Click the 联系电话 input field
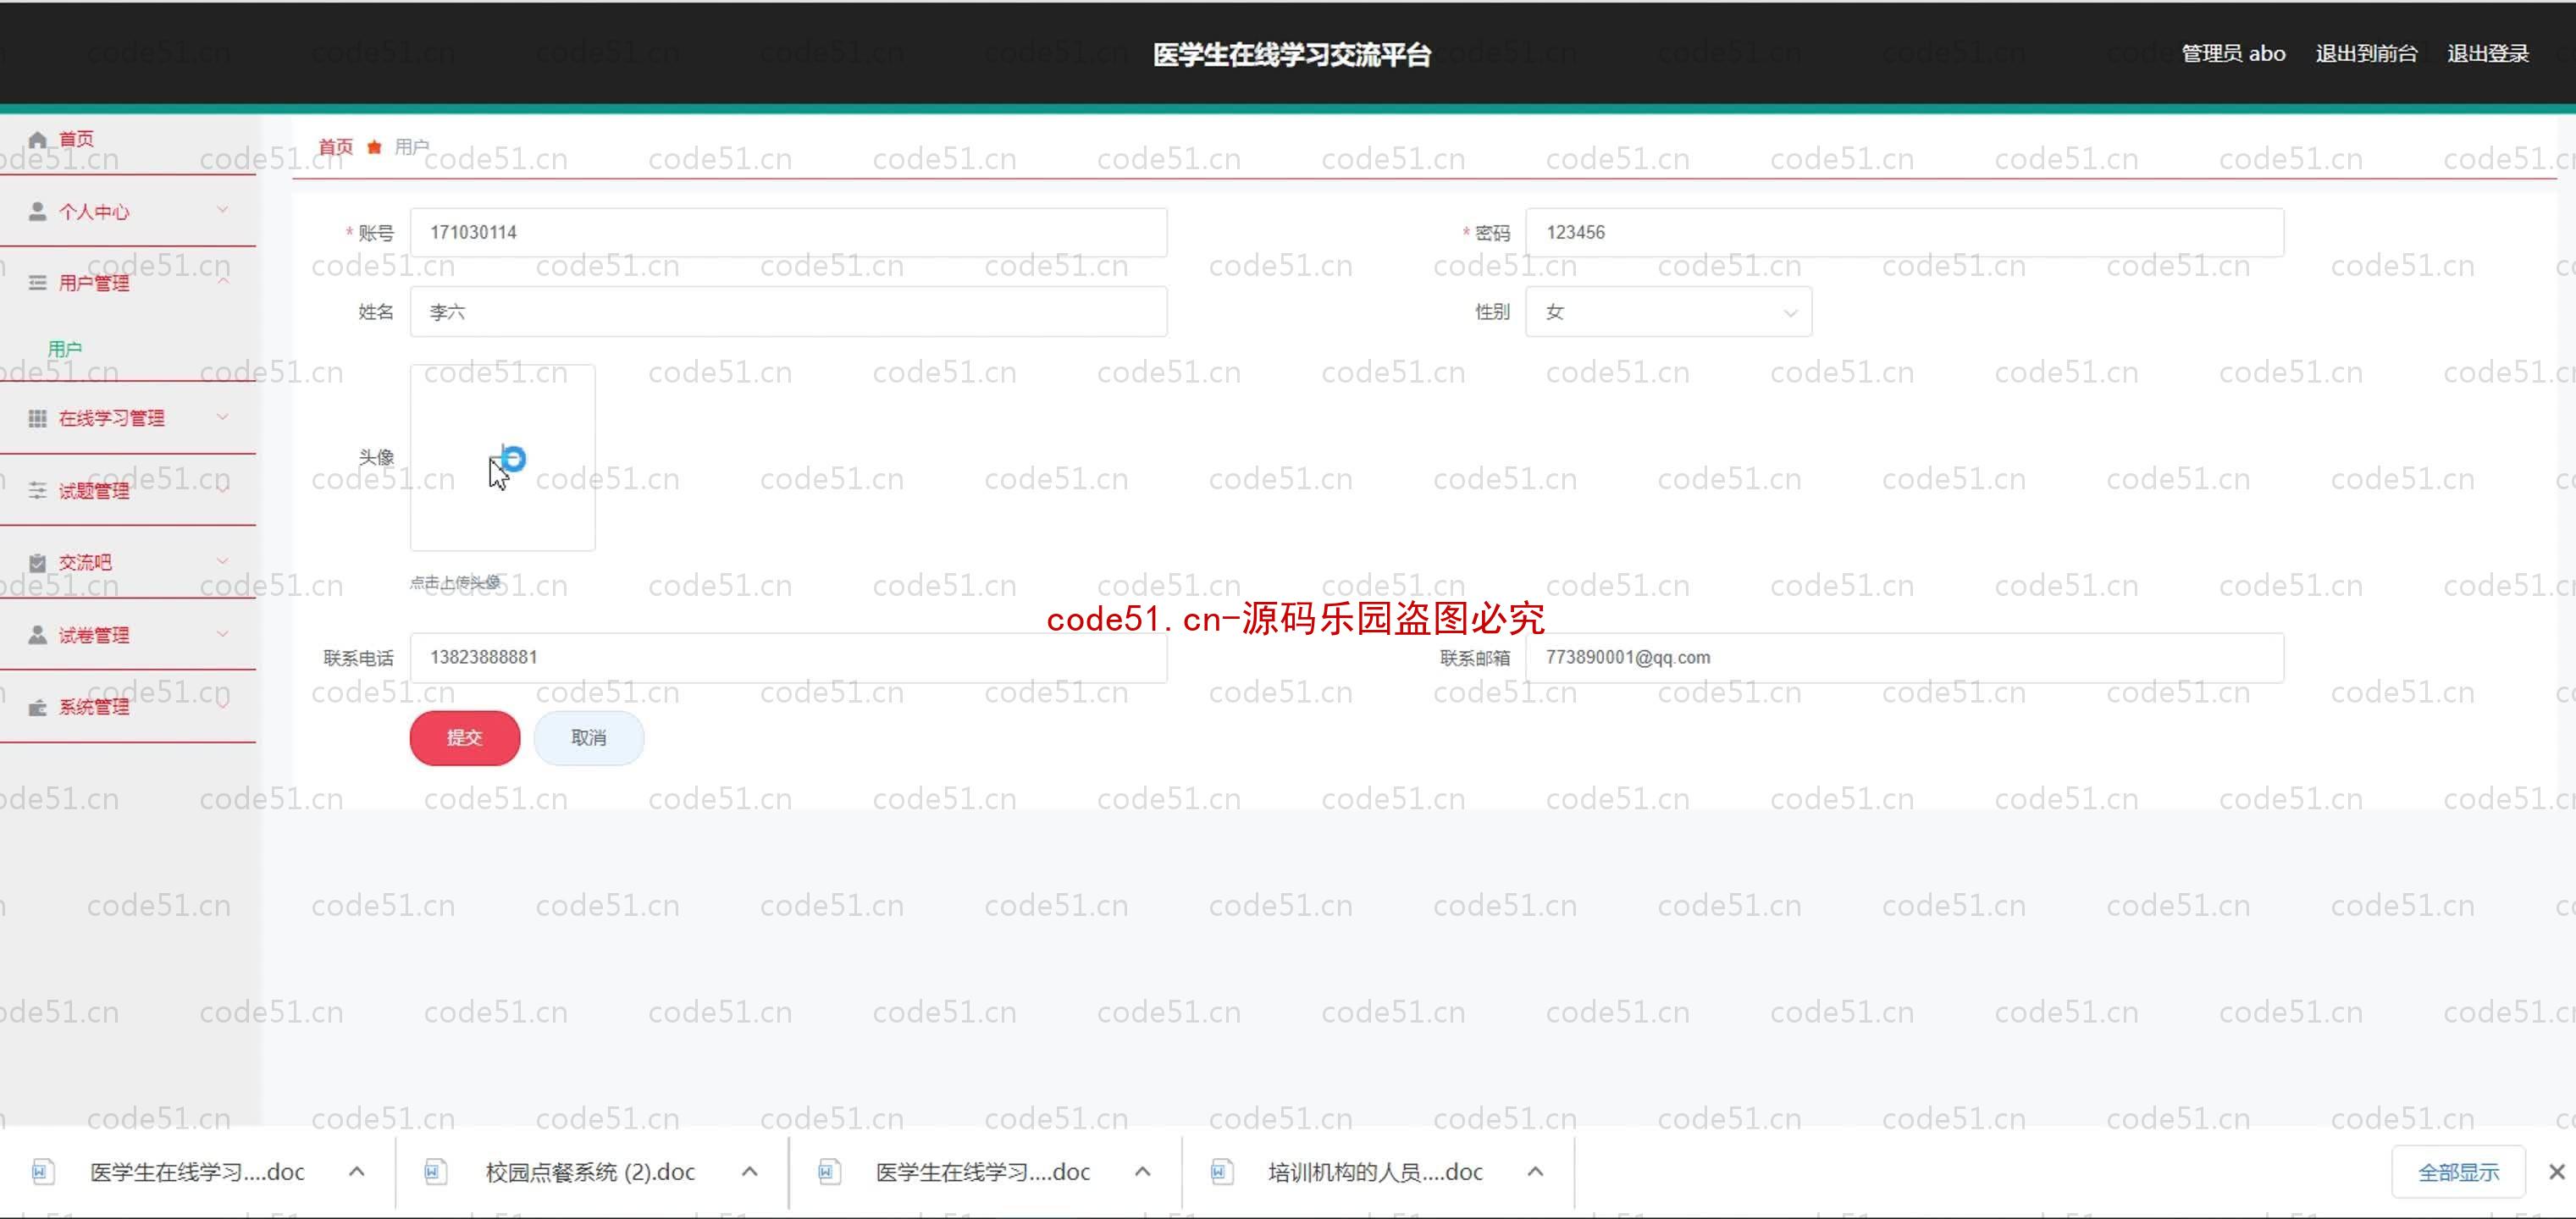This screenshot has width=2576, height=1219. click(788, 657)
